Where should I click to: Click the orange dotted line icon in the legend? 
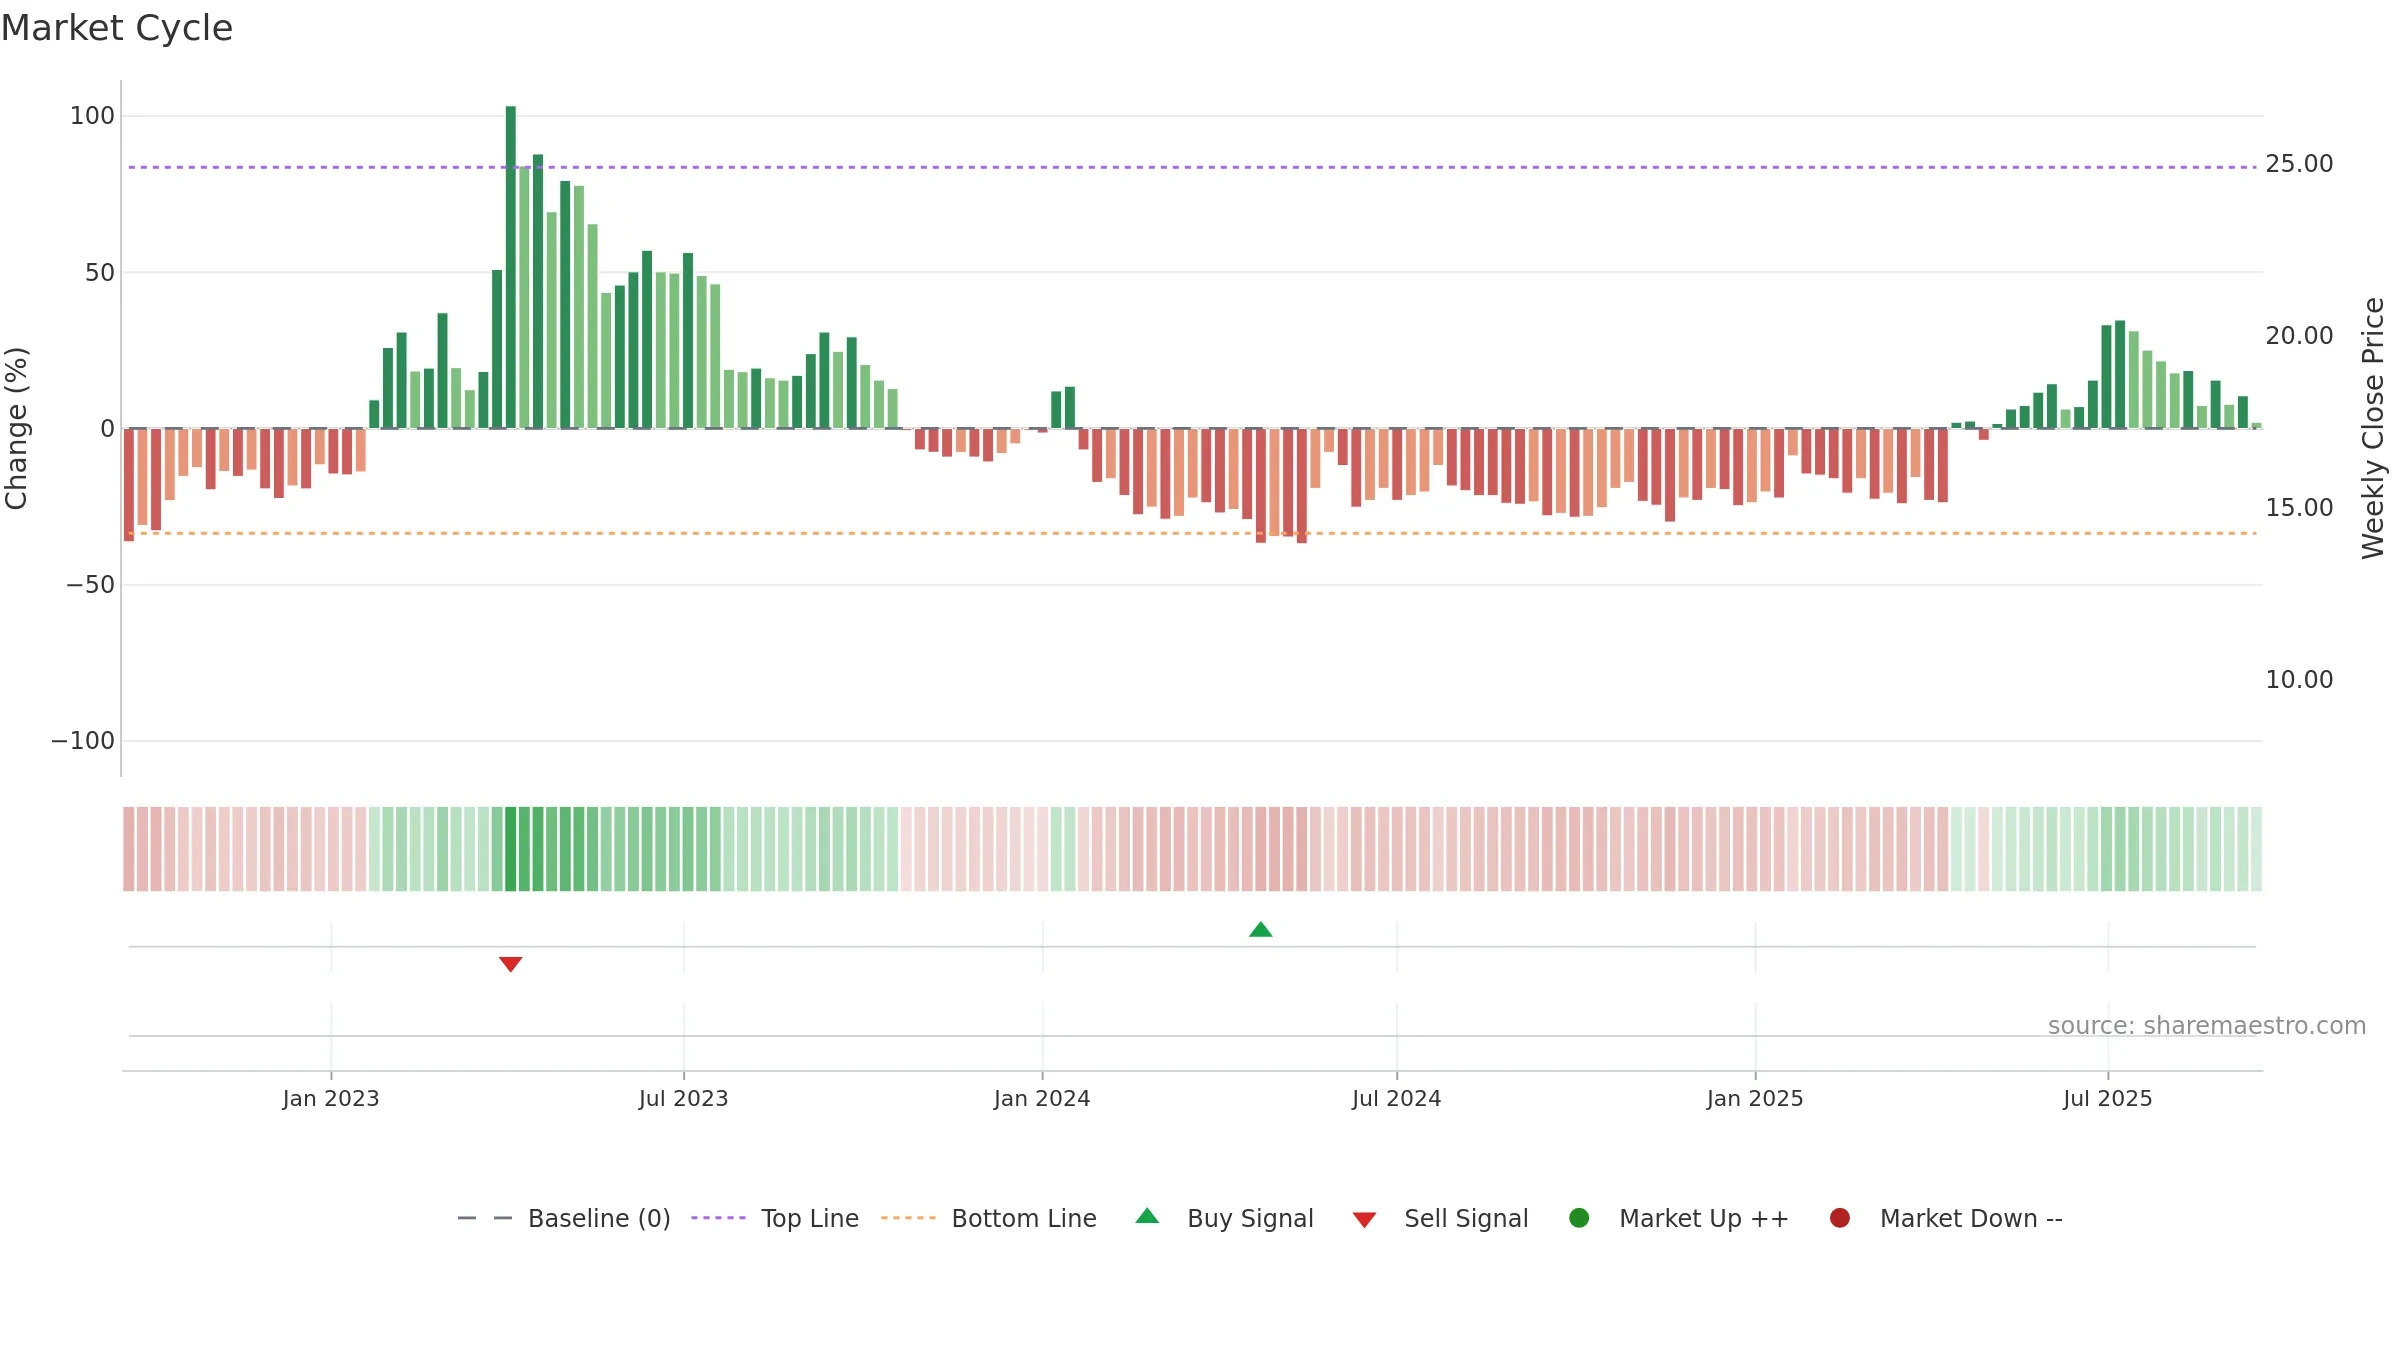pos(908,1218)
